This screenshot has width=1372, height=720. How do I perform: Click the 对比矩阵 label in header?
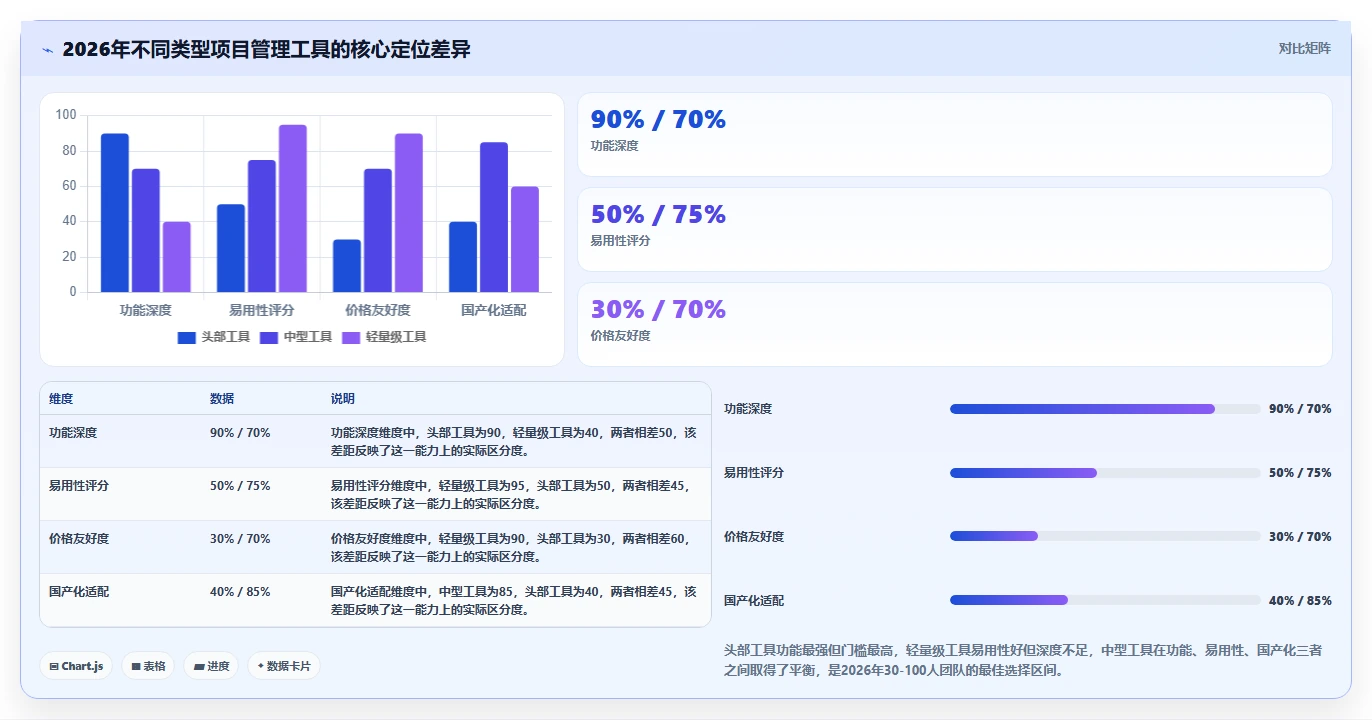(x=1305, y=48)
